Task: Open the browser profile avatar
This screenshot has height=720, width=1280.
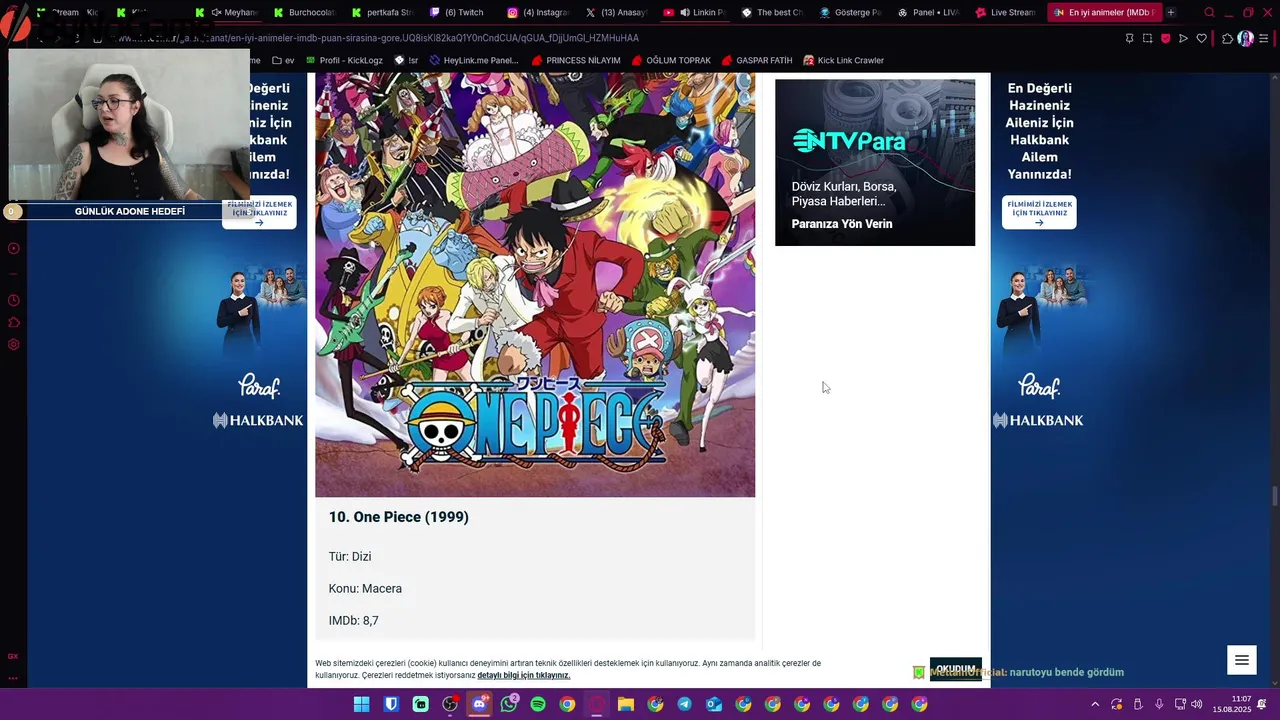Action: coord(1245,38)
